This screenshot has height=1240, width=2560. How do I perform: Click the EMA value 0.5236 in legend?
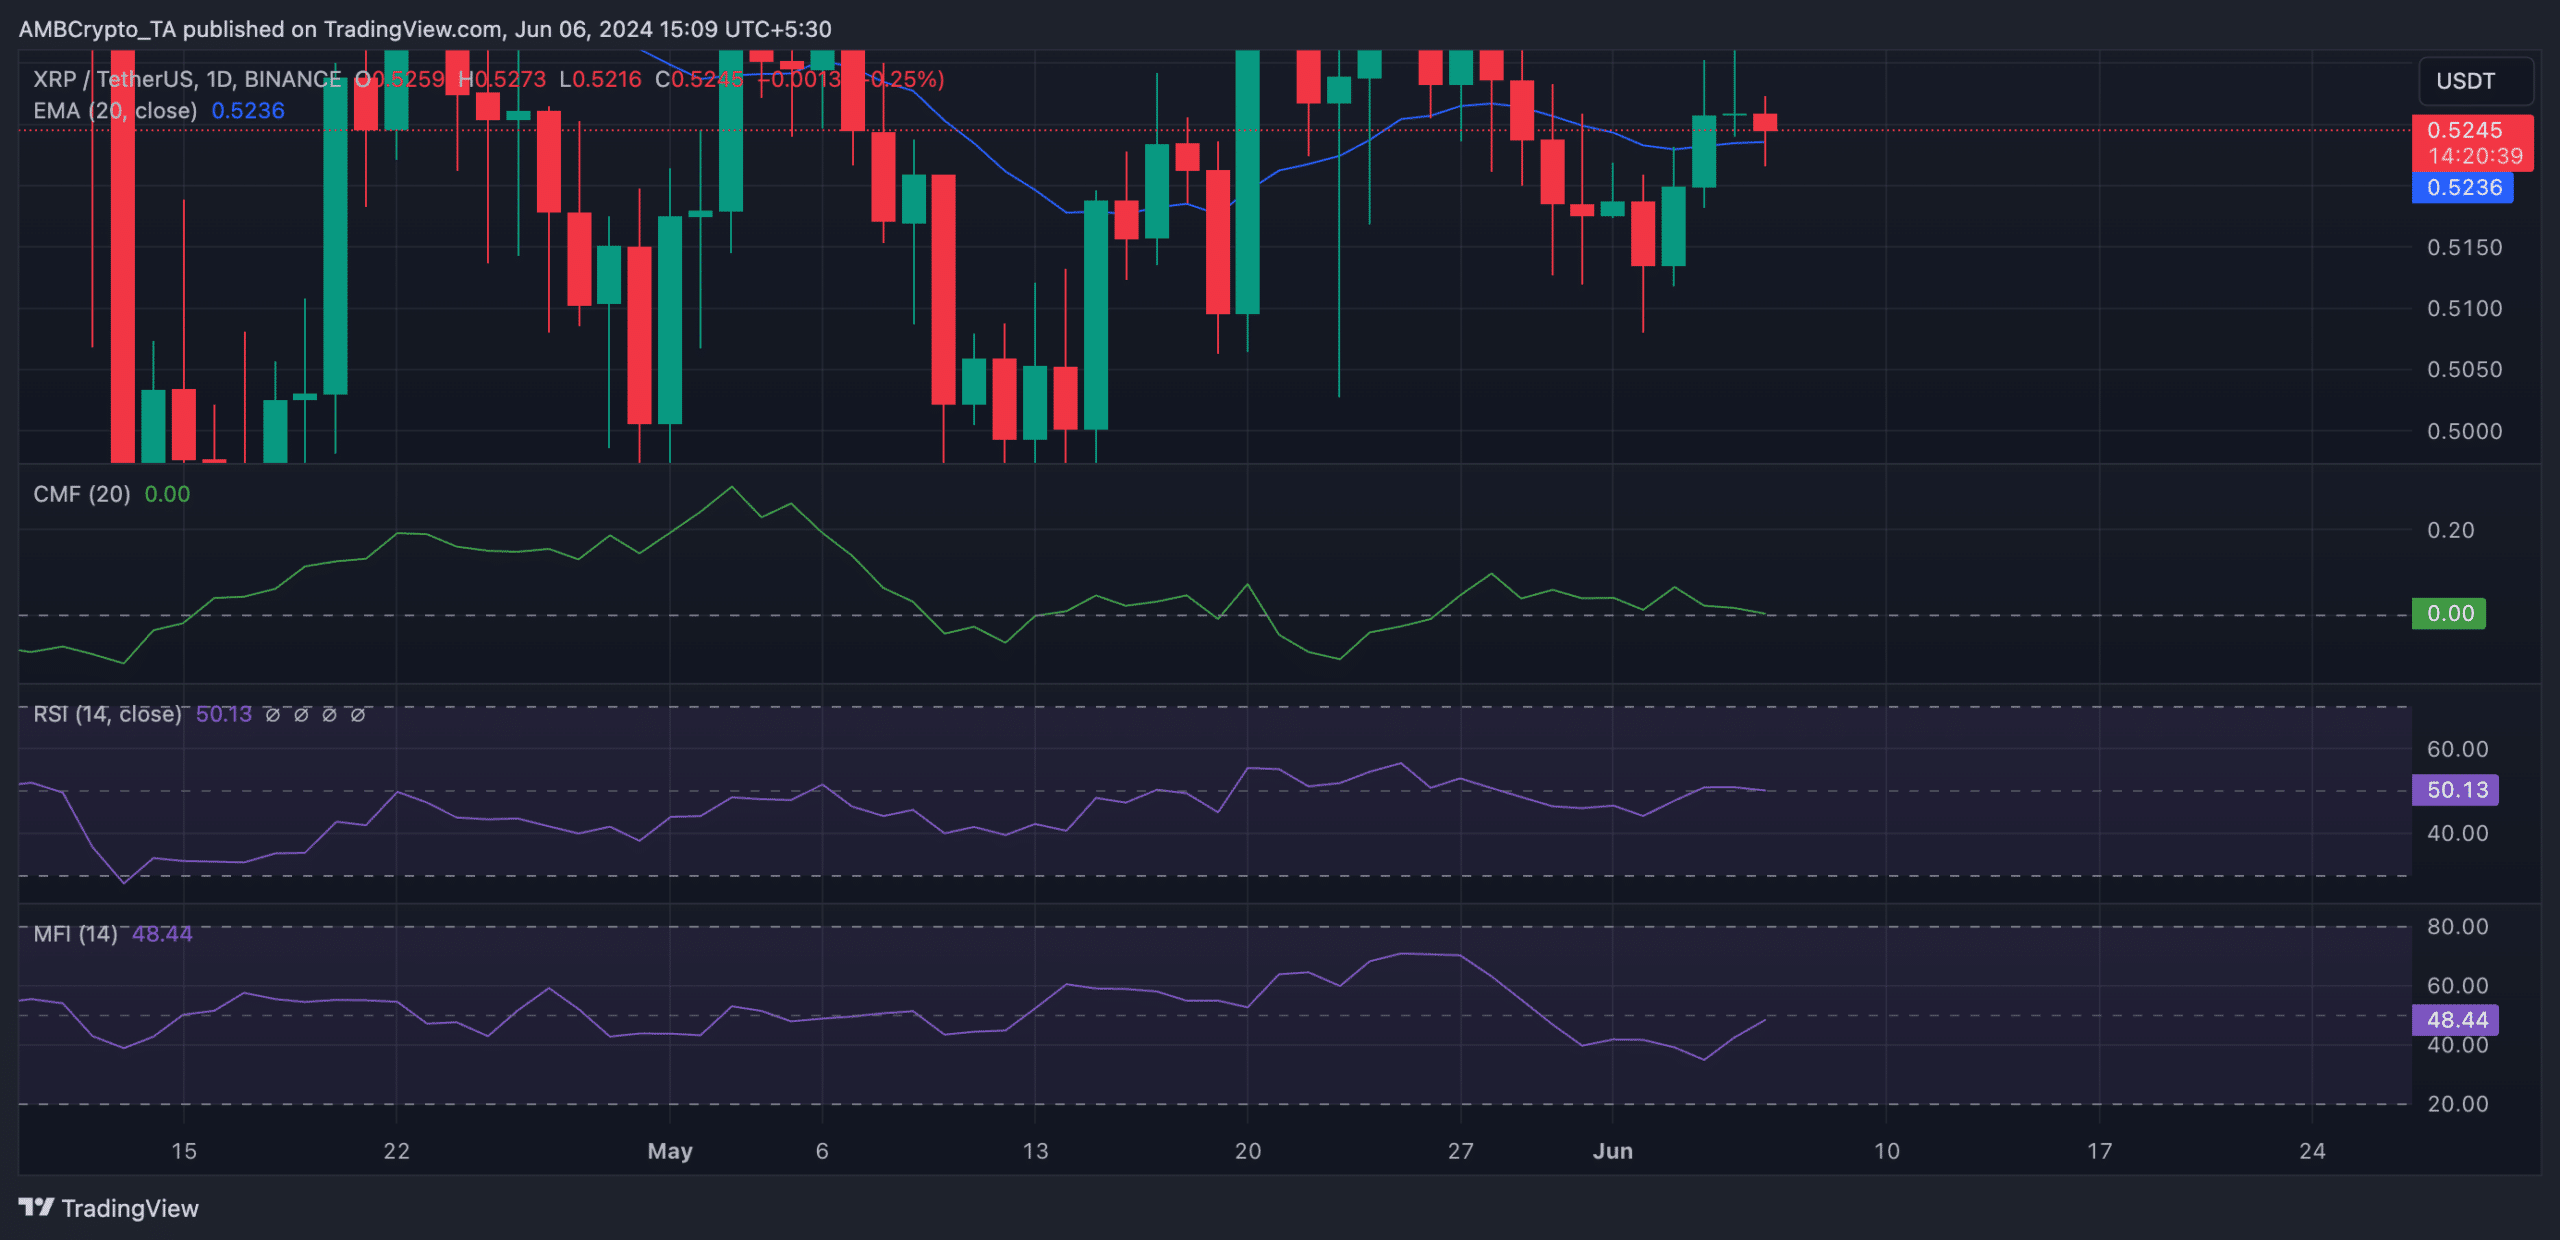pyautogui.click(x=248, y=110)
